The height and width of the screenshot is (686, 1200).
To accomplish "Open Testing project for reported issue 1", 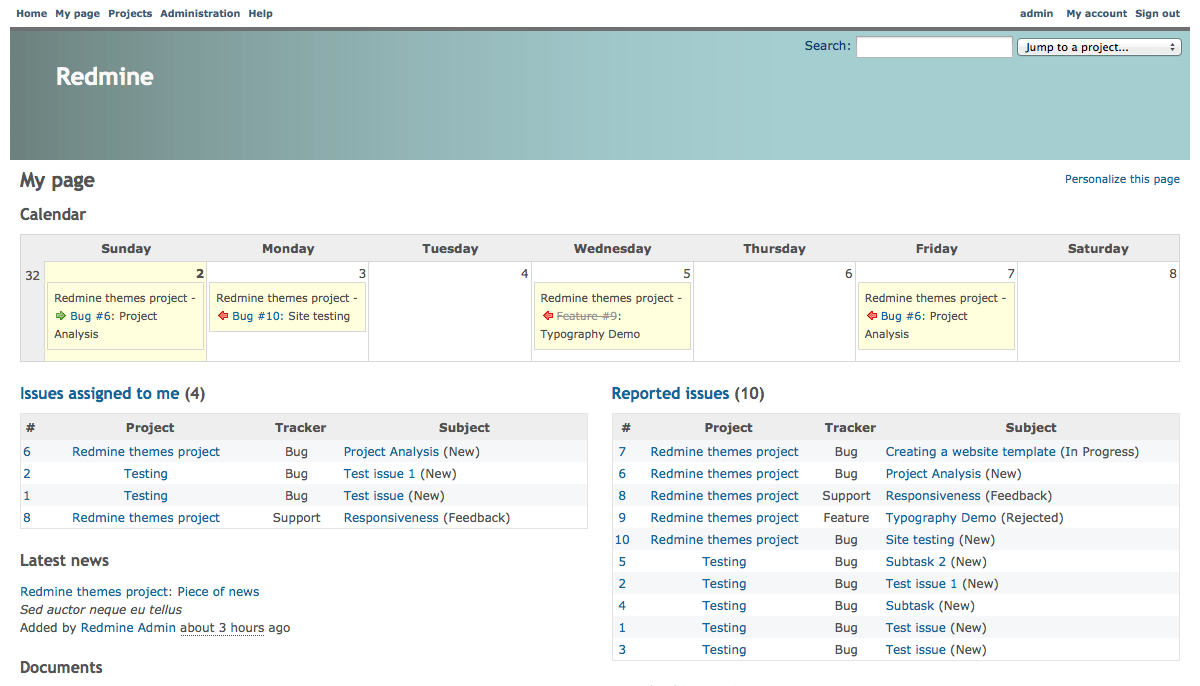I will click(725, 628).
